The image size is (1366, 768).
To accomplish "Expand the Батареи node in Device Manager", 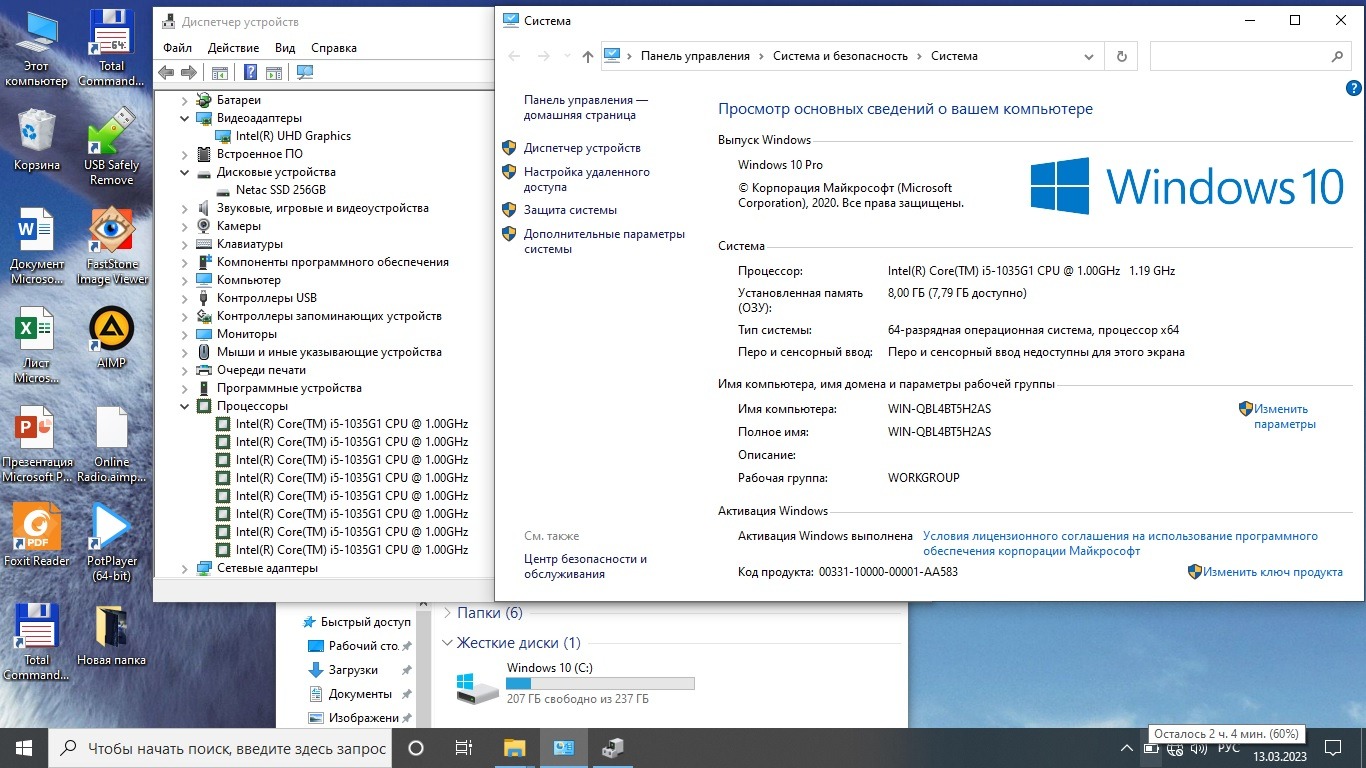I will [x=185, y=100].
